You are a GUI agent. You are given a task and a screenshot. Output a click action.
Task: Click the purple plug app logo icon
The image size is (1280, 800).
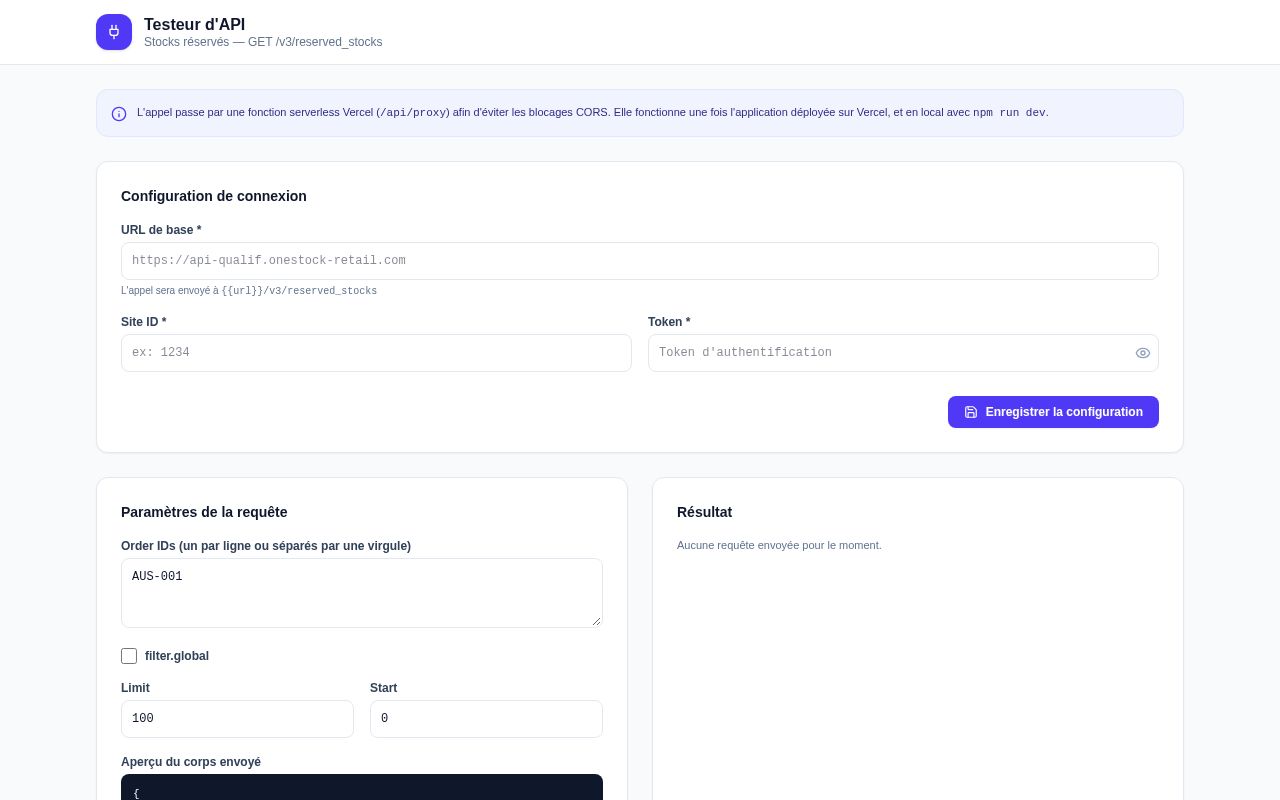coord(114,32)
